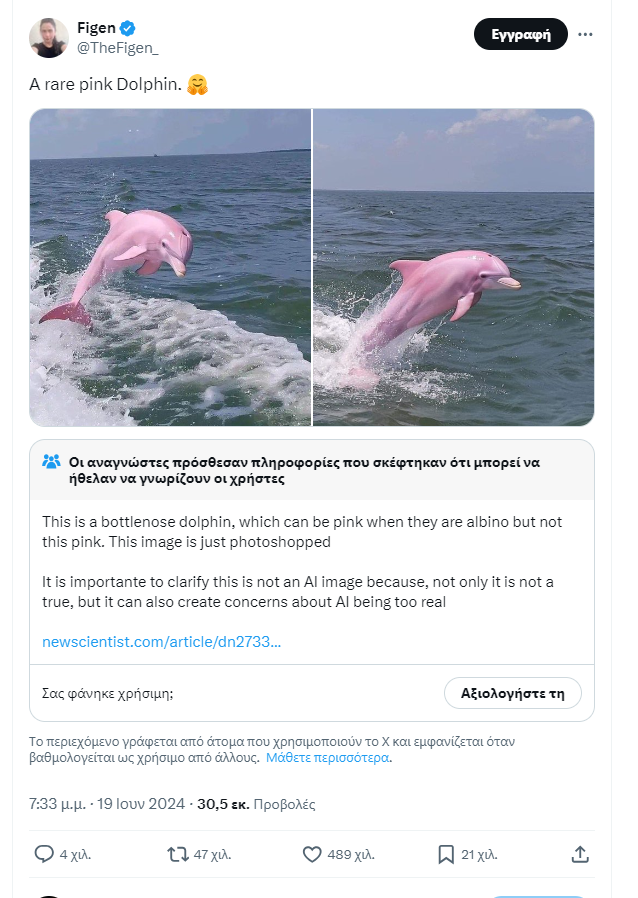
Task: Follow the Μάθετε περισσότερα link
Action: pos(328,757)
